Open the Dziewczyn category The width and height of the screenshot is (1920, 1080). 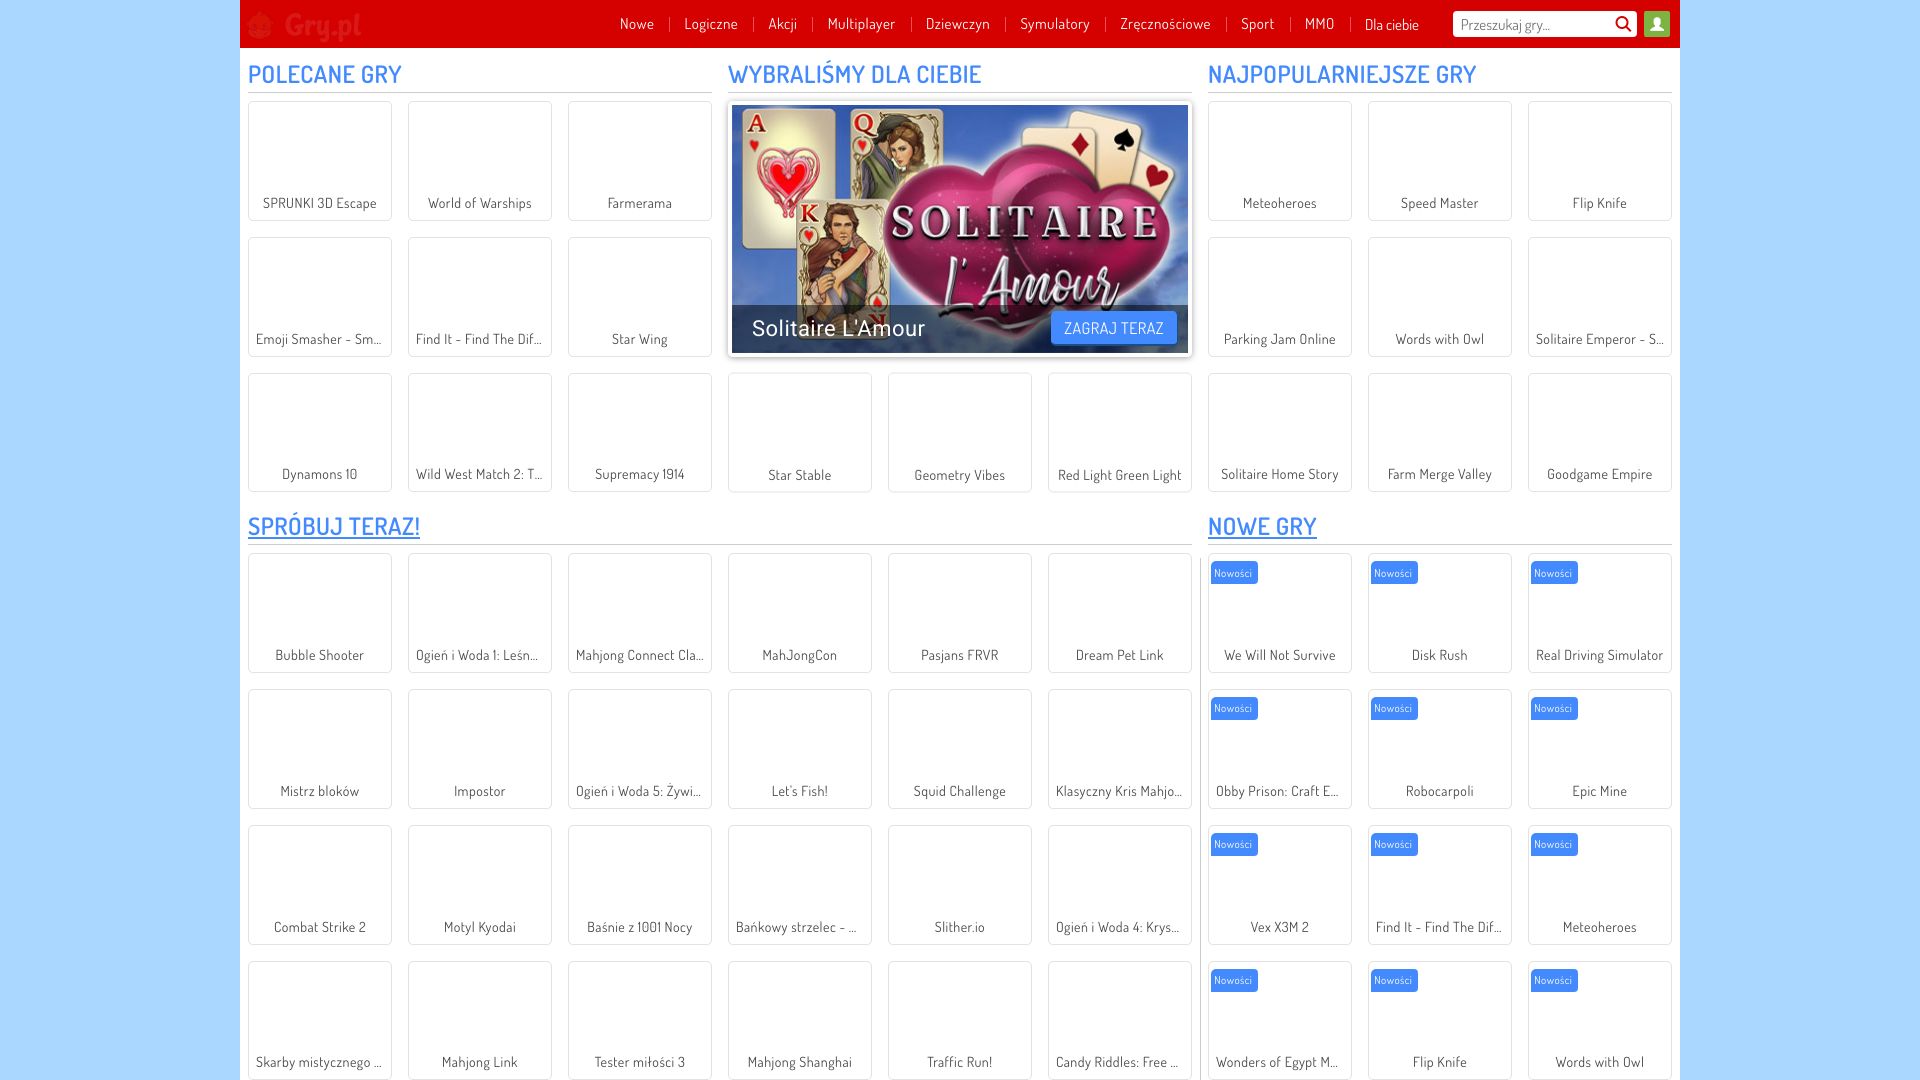tap(958, 24)
